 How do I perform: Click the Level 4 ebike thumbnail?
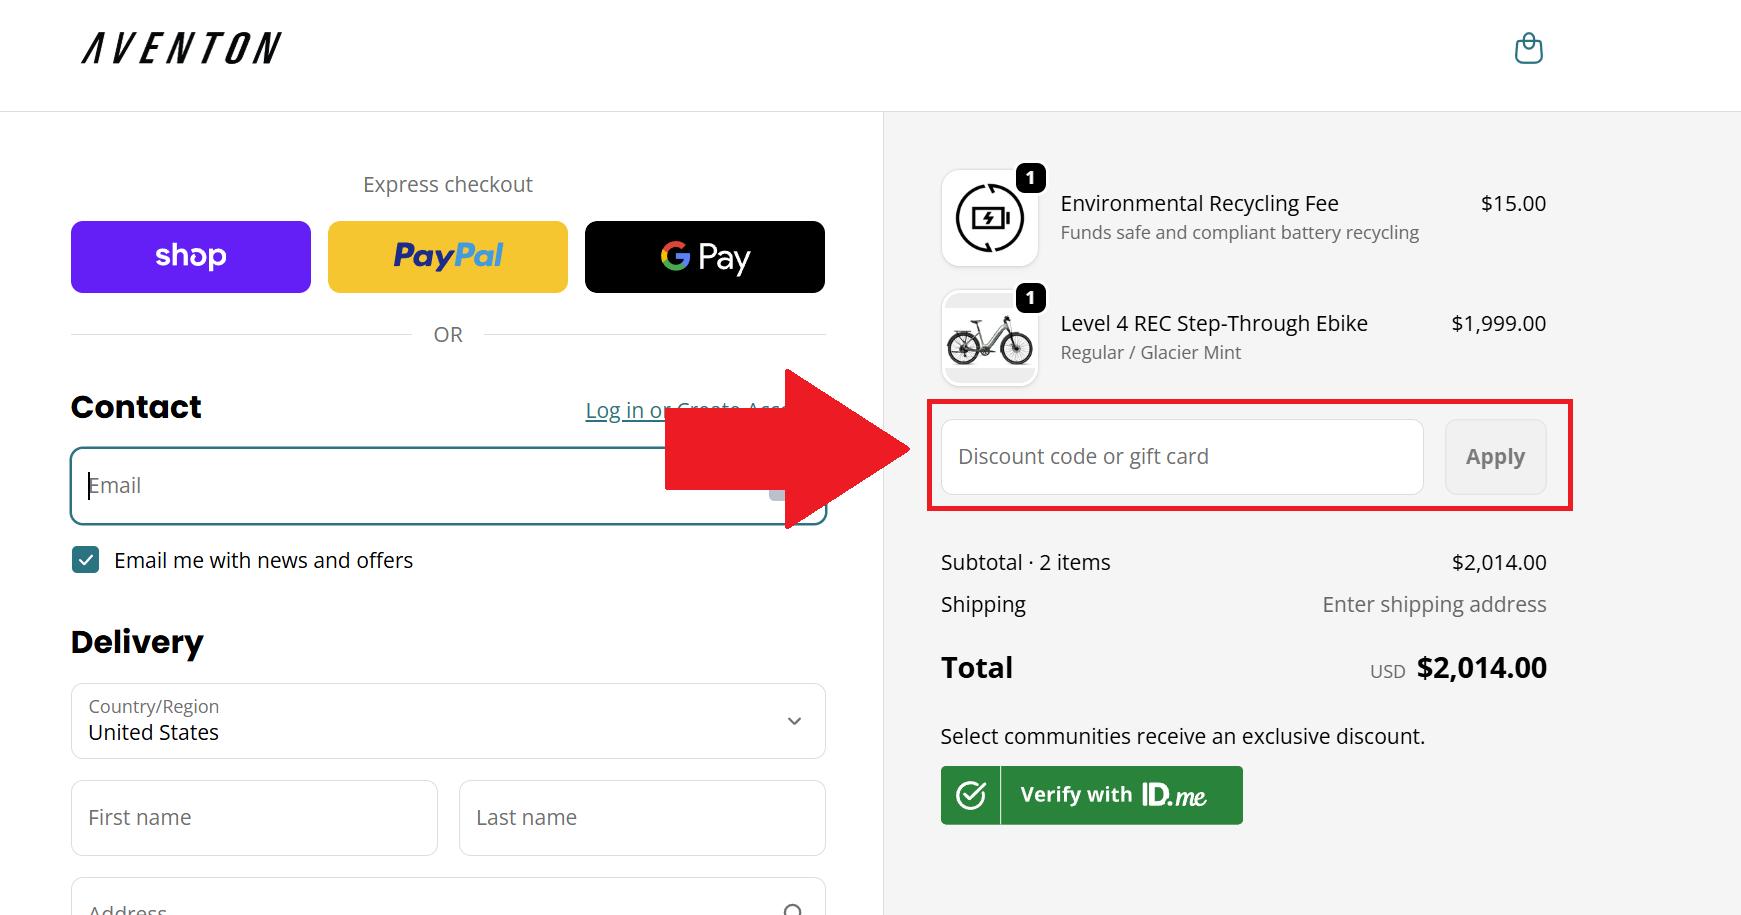click(989, 339)
